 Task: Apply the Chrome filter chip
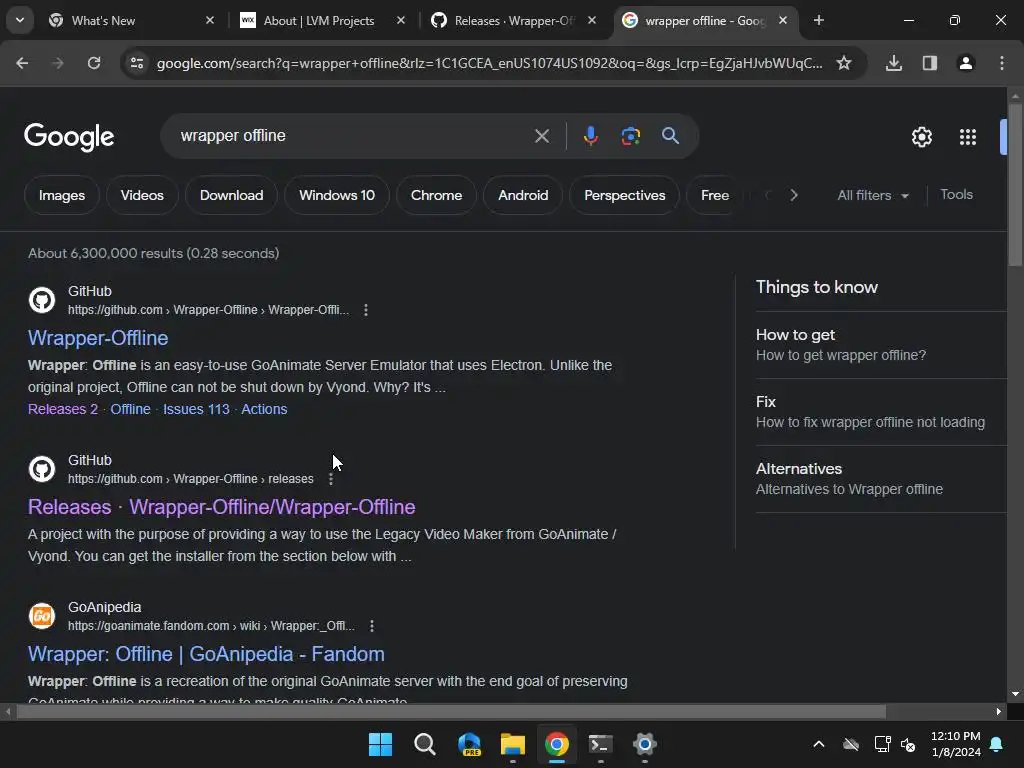[x=436, y=195]
